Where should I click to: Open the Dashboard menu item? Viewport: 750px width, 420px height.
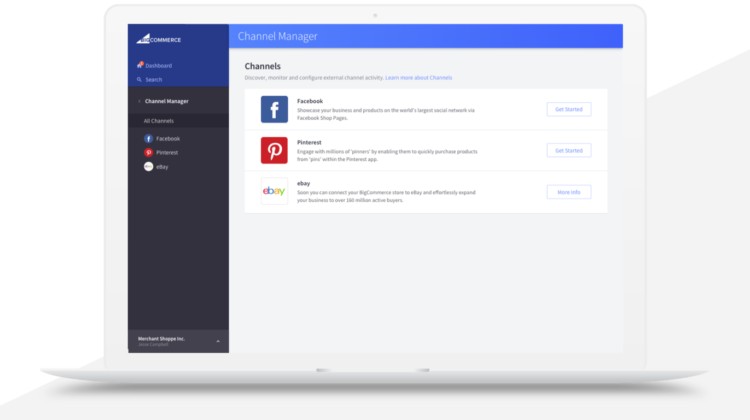click(158, 66)
